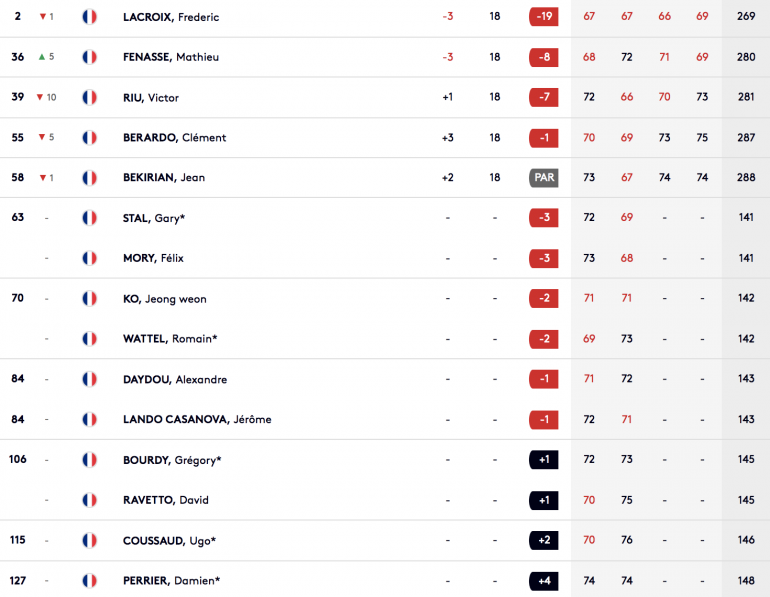
Task: Click the red down arrow marked 10 for Riu
Action: pyautogui.click(x=40, y=97)
